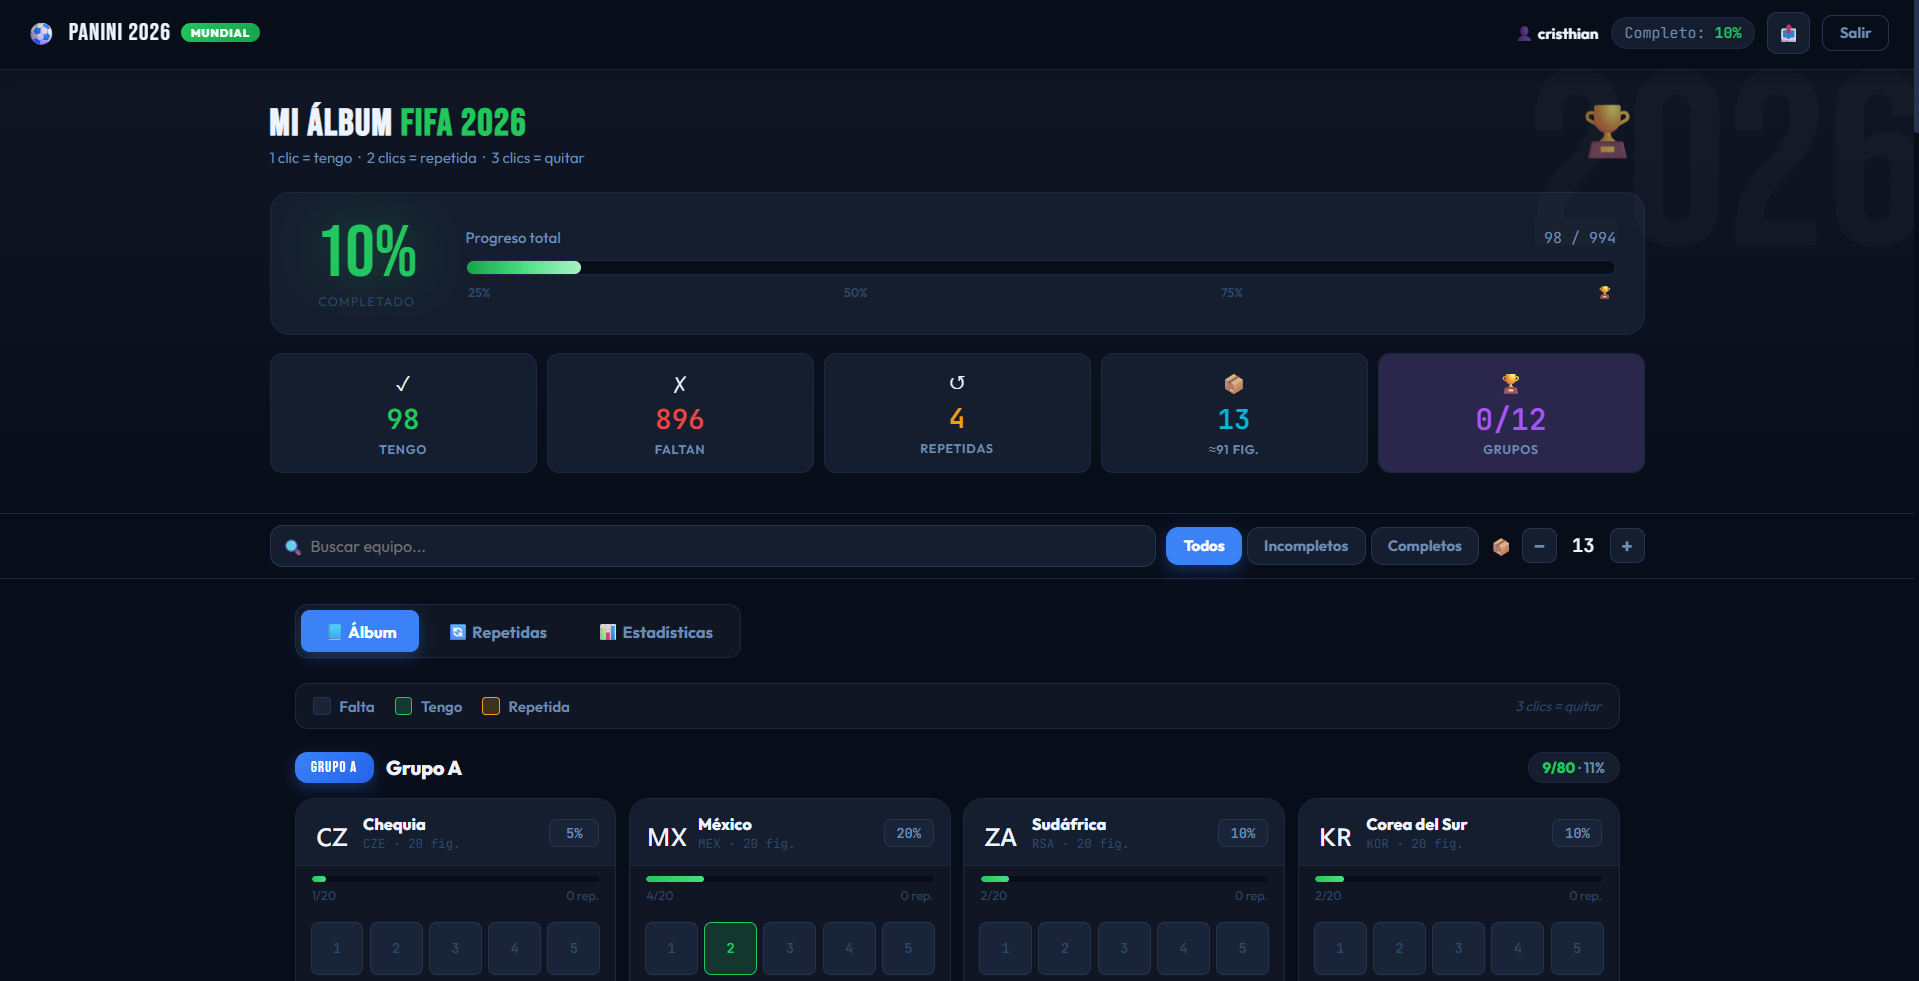Open the Repetidas tab
Screen dimensions: 1919x981
coord(498,632)
